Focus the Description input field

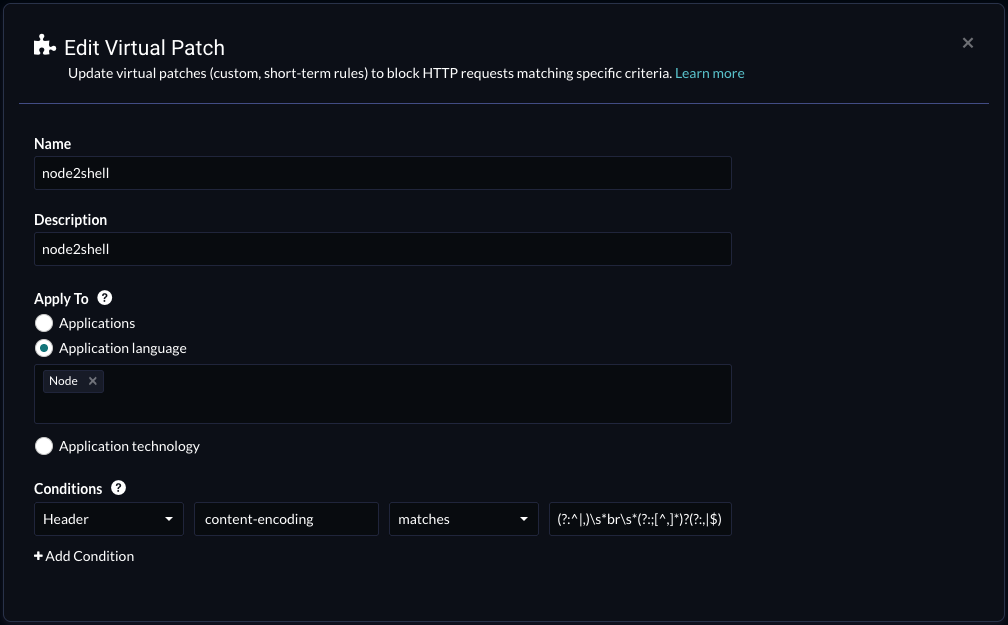click(x=382, y=249)
